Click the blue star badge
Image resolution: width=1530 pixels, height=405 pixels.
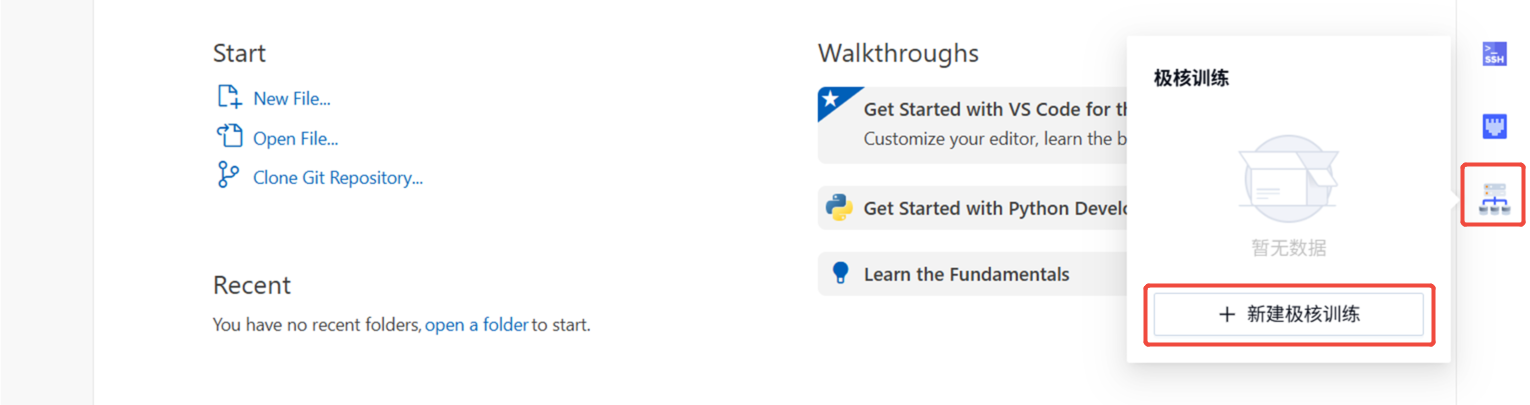[829, 99]
